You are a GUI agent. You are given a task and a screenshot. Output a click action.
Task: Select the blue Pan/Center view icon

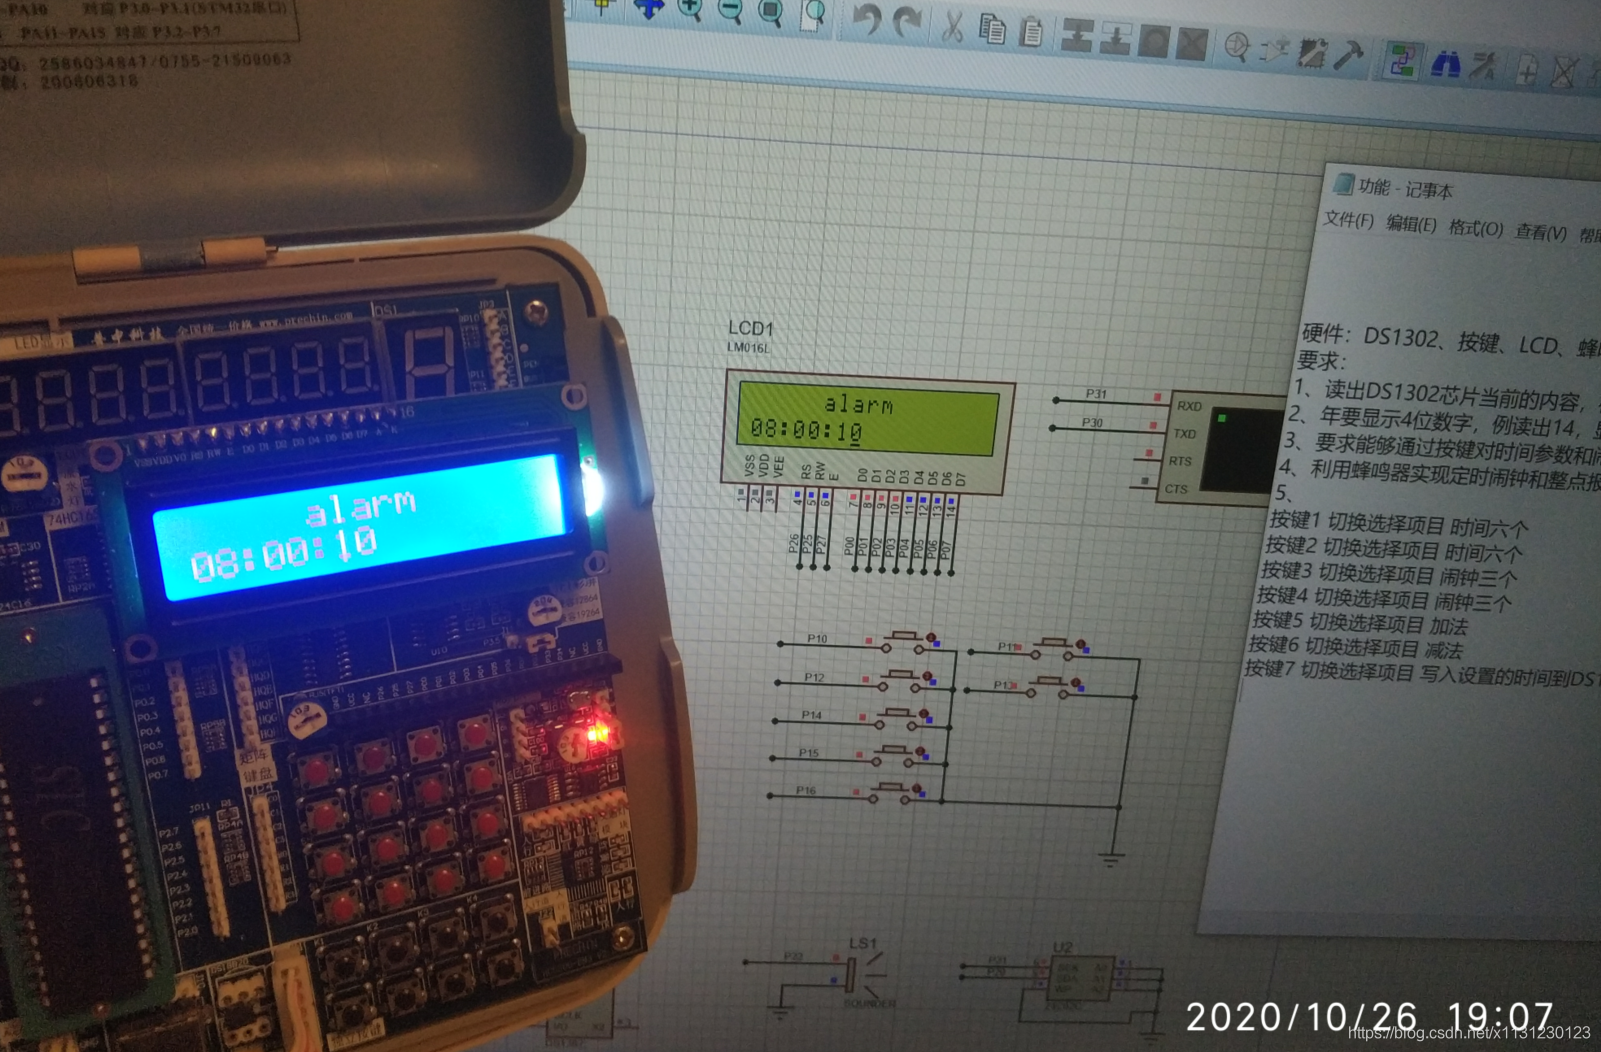pyautogui.click(x=648, y=8)
